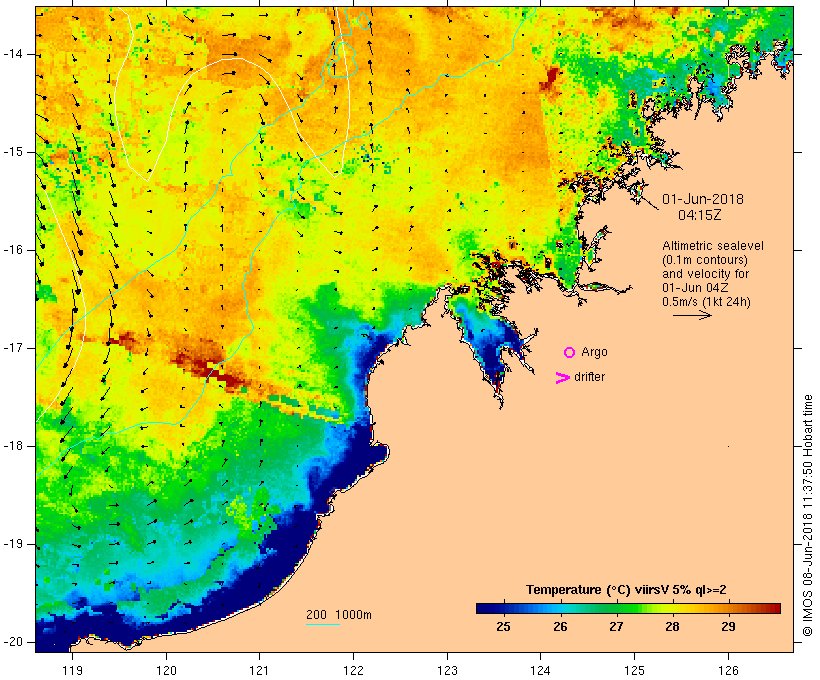The width and height of the screenshot is (820, 680).
Task: Click the magenta drifter arrowhead legend symbol
Action: click(x=563, y=378)
